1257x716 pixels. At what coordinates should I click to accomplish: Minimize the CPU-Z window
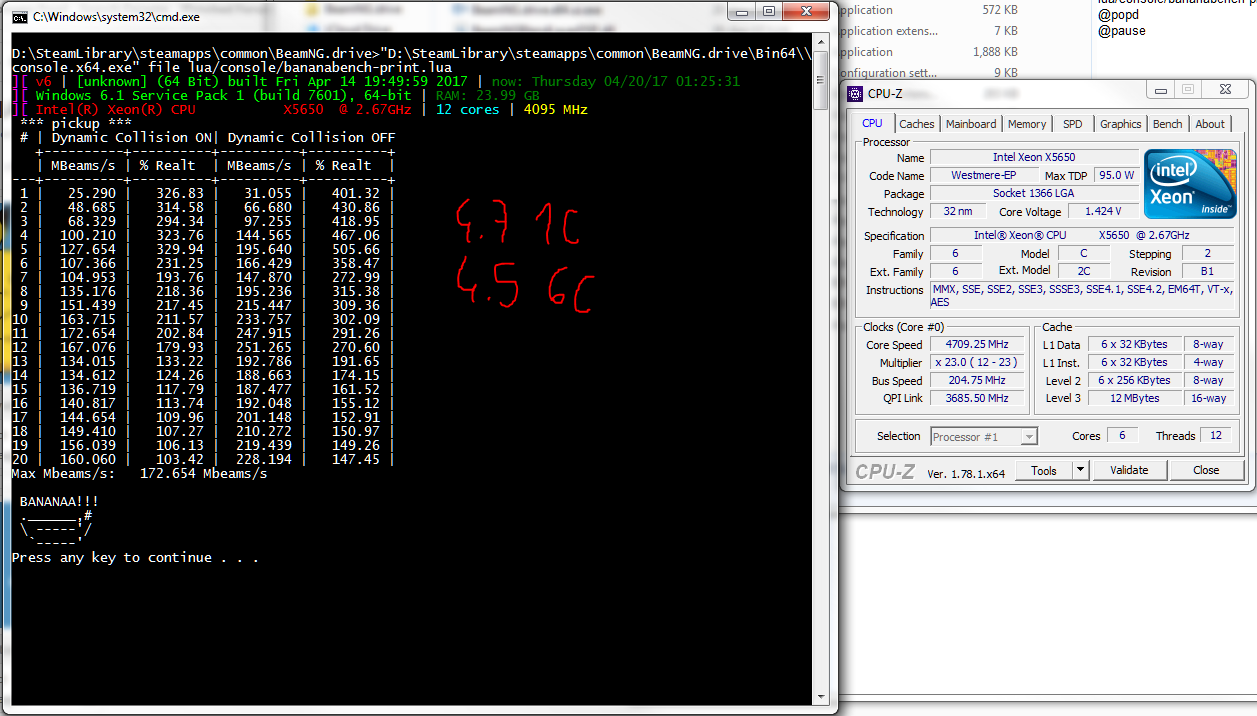(x=1159, y=91)
